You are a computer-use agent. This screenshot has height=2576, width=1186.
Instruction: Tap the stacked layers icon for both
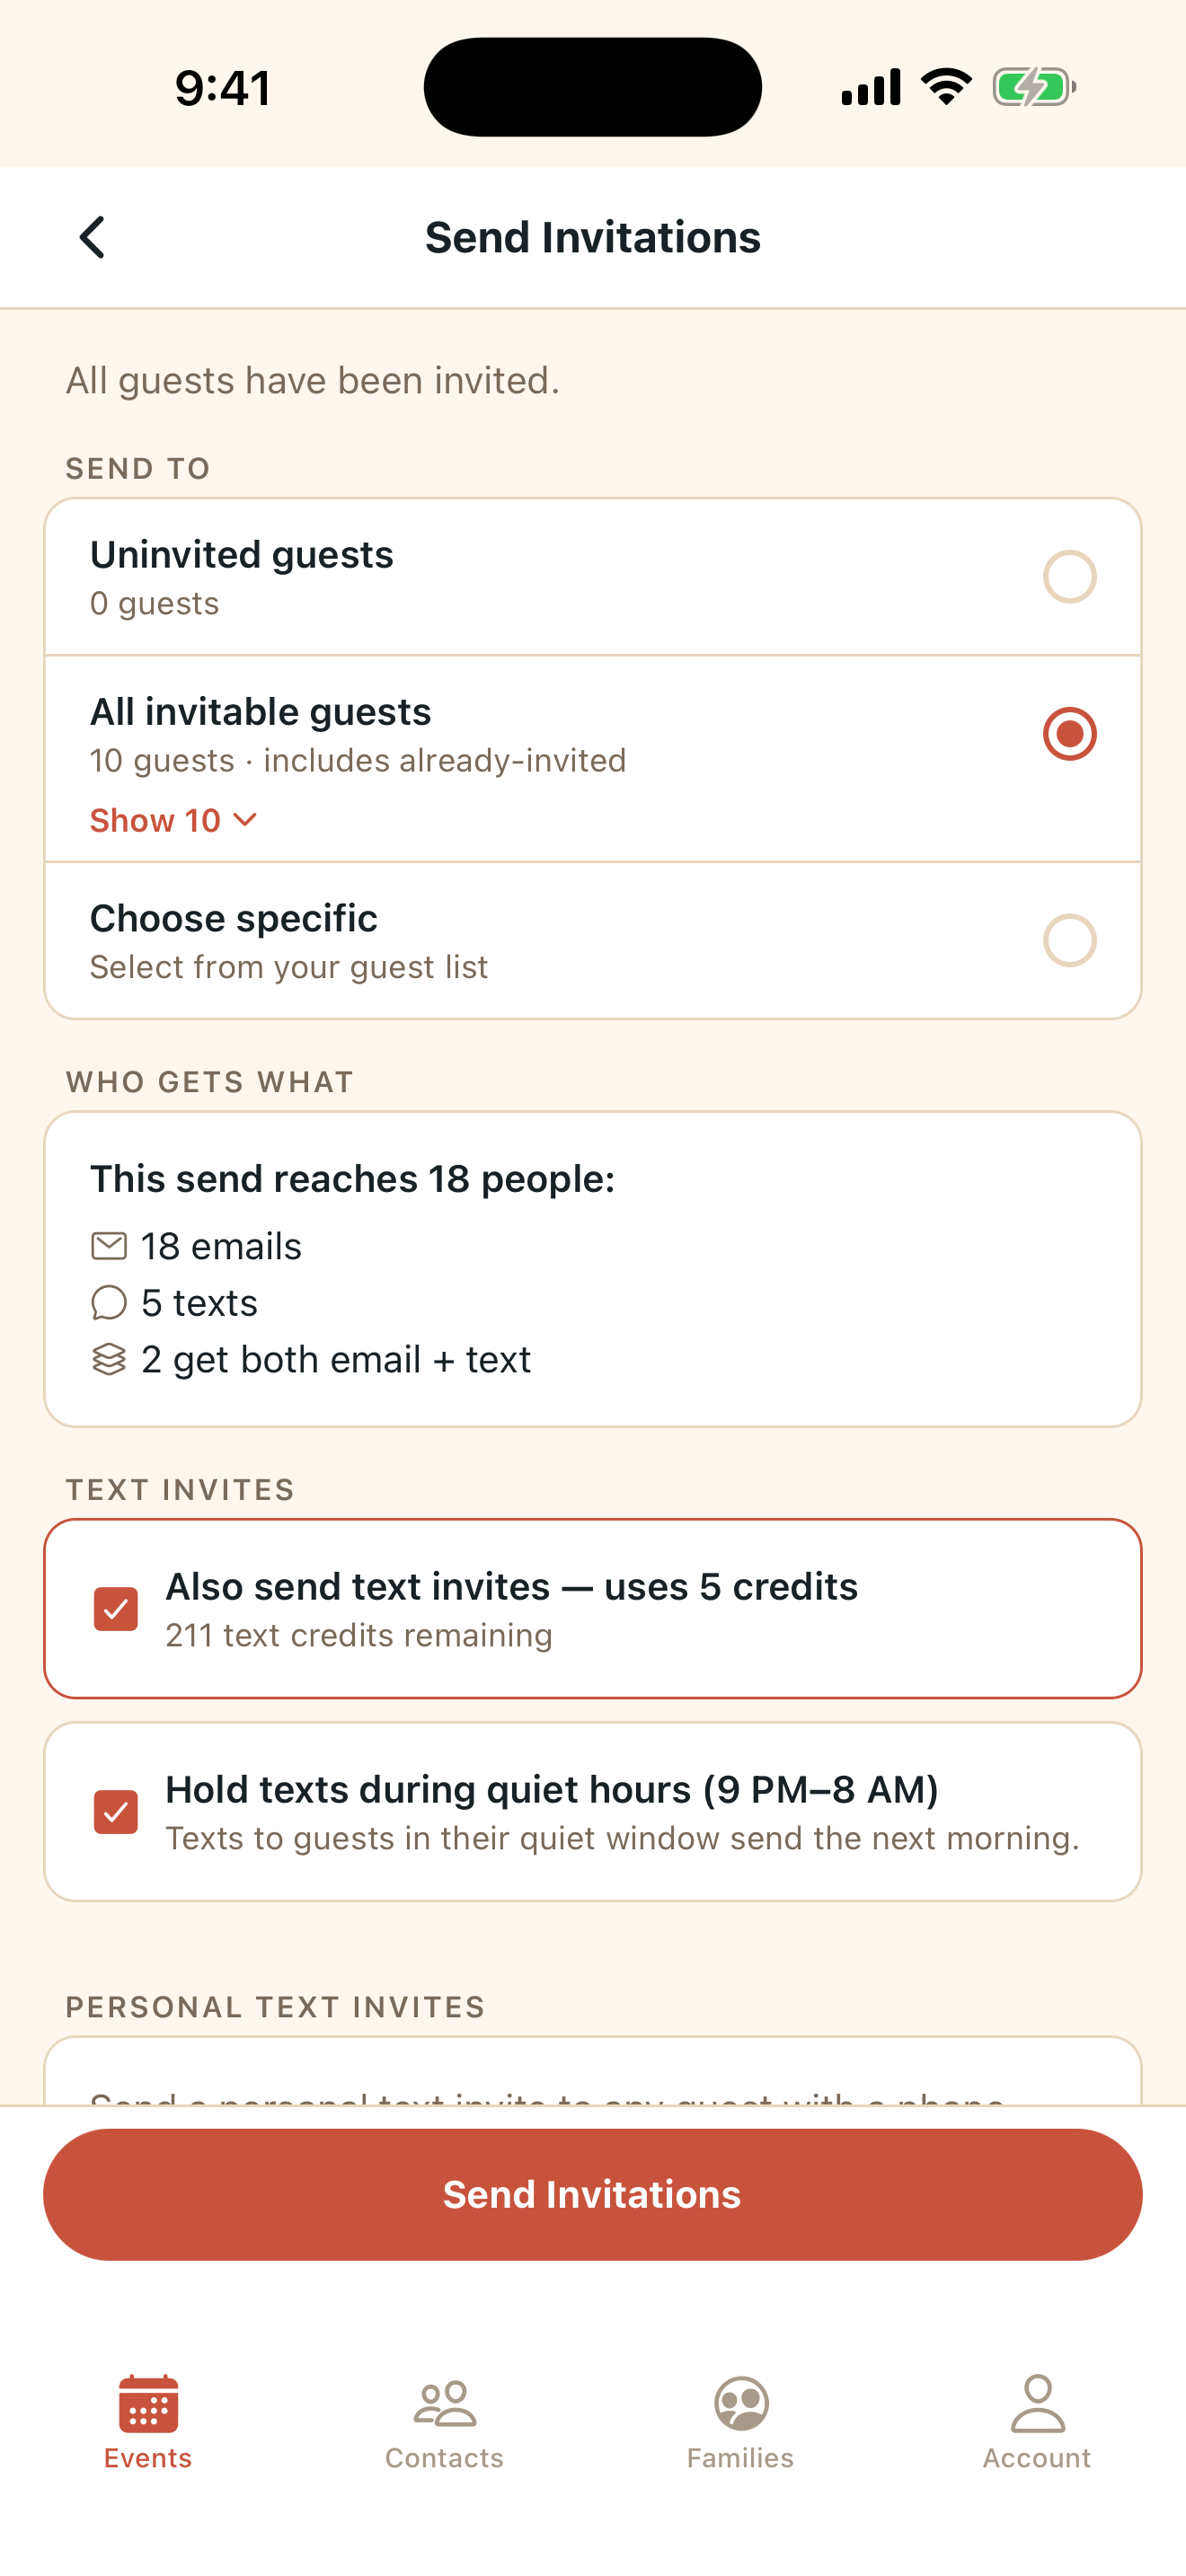pos(109,1359)
